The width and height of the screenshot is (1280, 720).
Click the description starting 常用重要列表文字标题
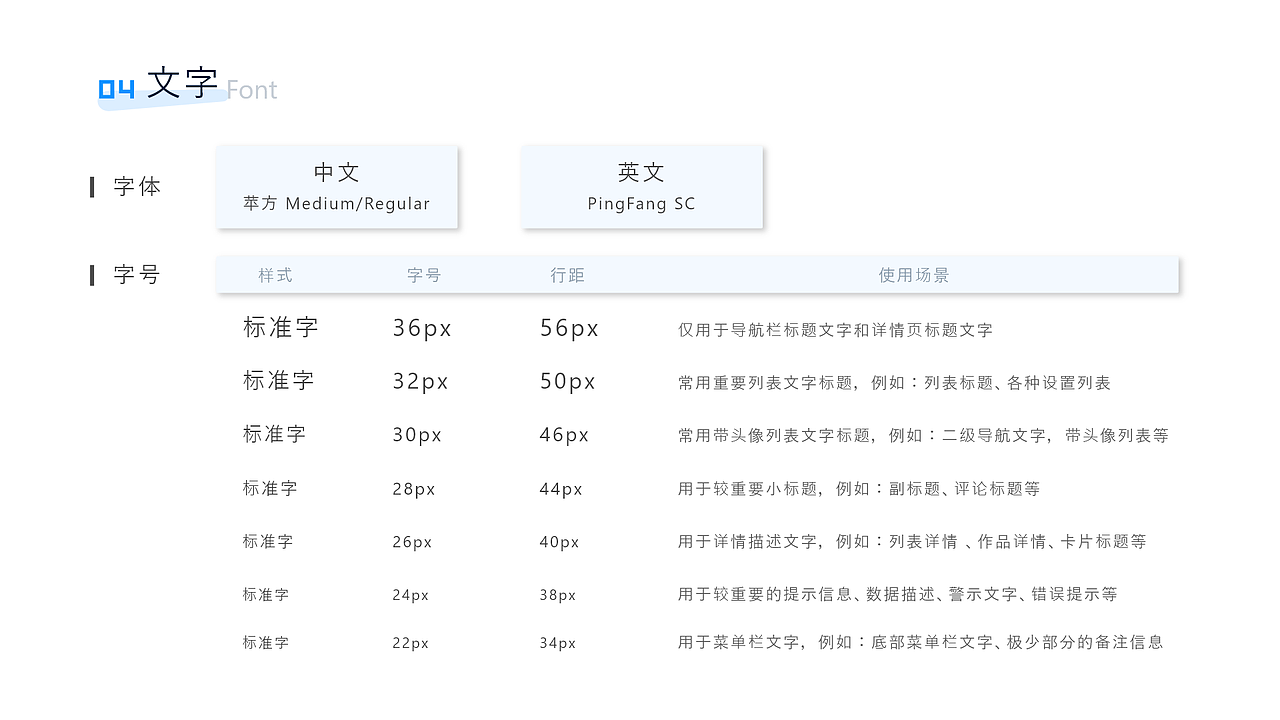pyautogui.click(x=894, y=383)
